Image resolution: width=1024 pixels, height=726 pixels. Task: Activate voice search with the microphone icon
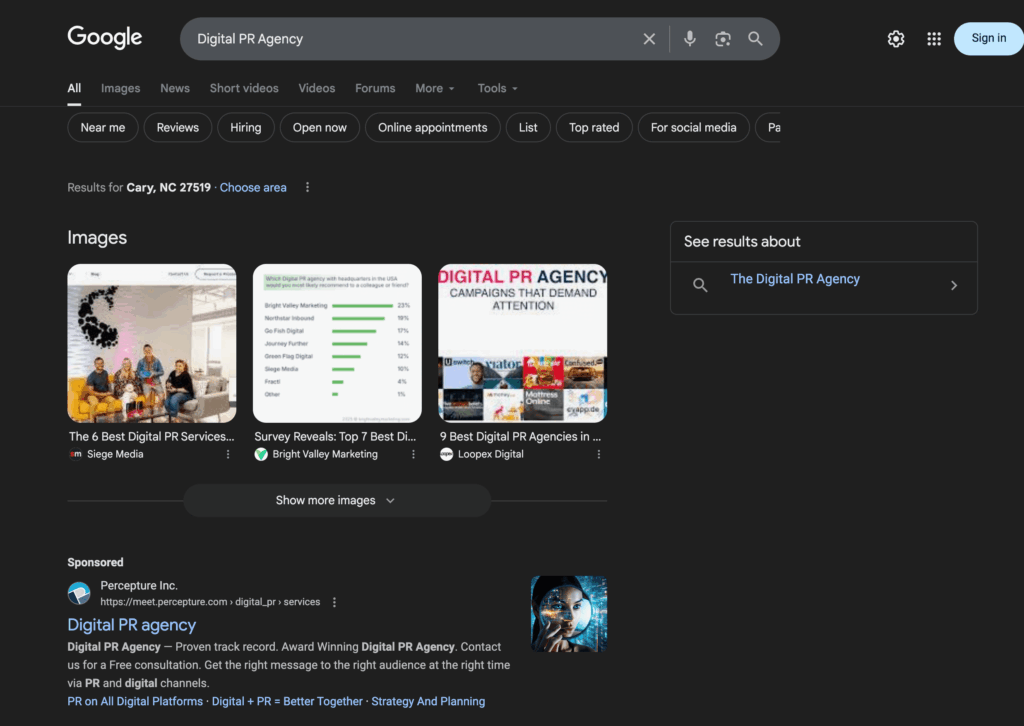coord(689,38)
